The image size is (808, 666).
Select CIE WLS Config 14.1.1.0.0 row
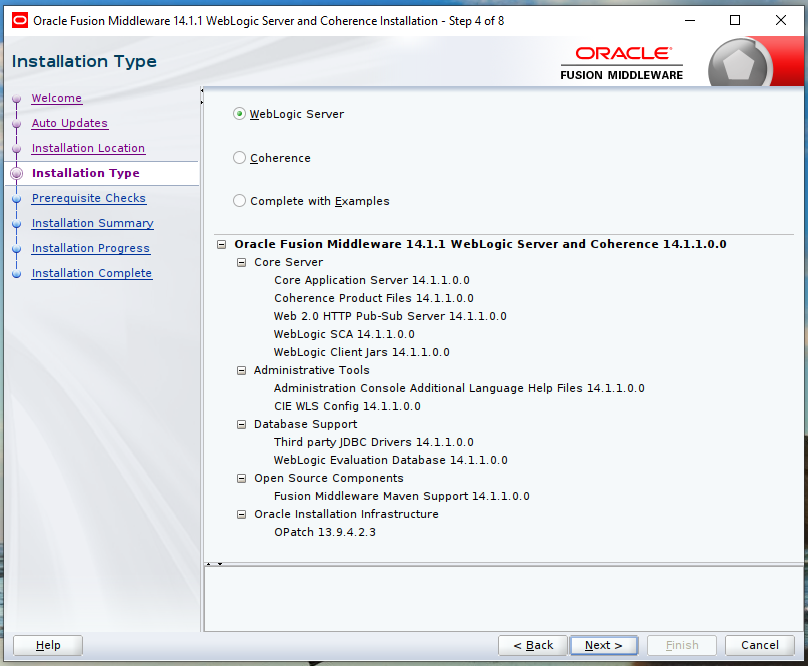347,406
